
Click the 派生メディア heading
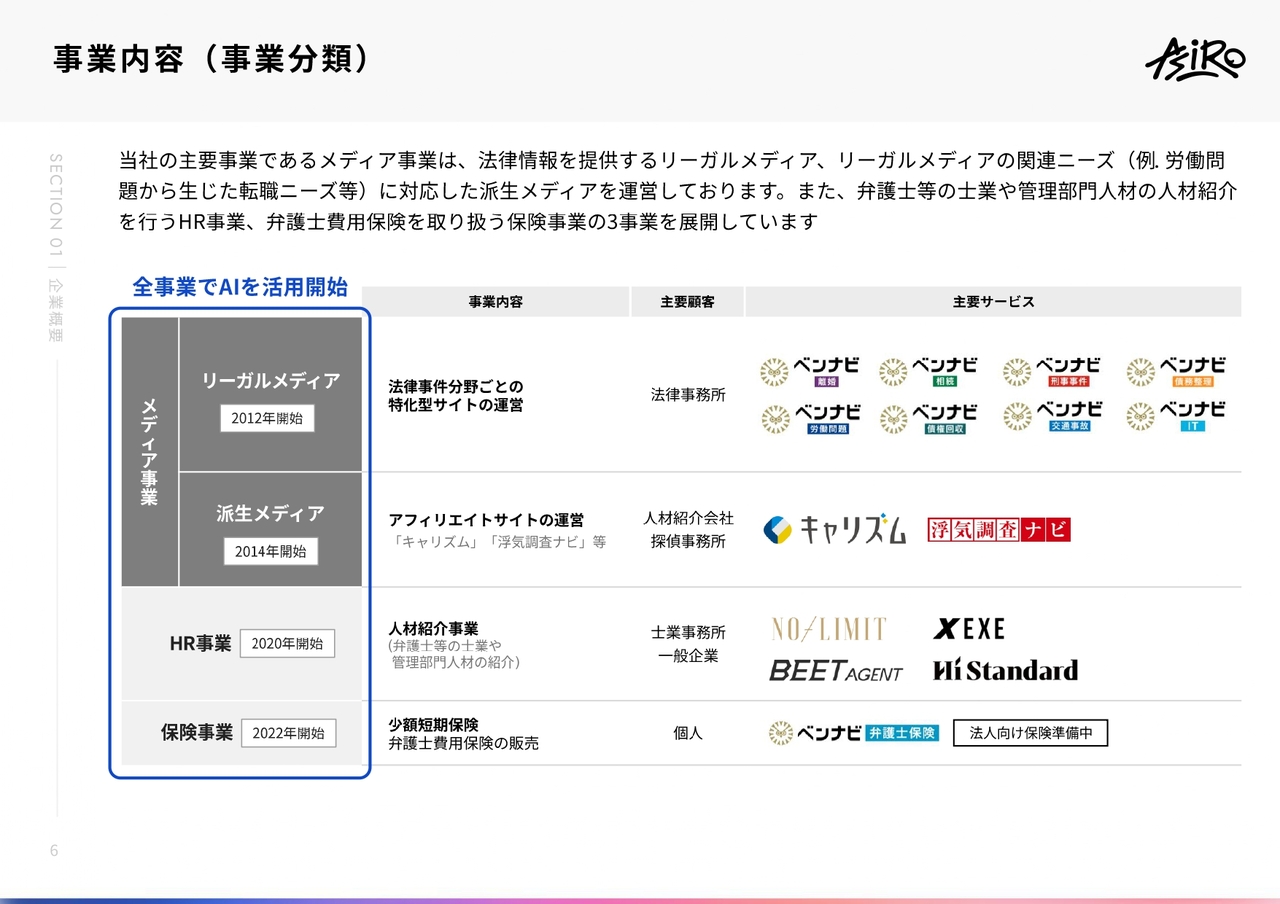[270, 514]
